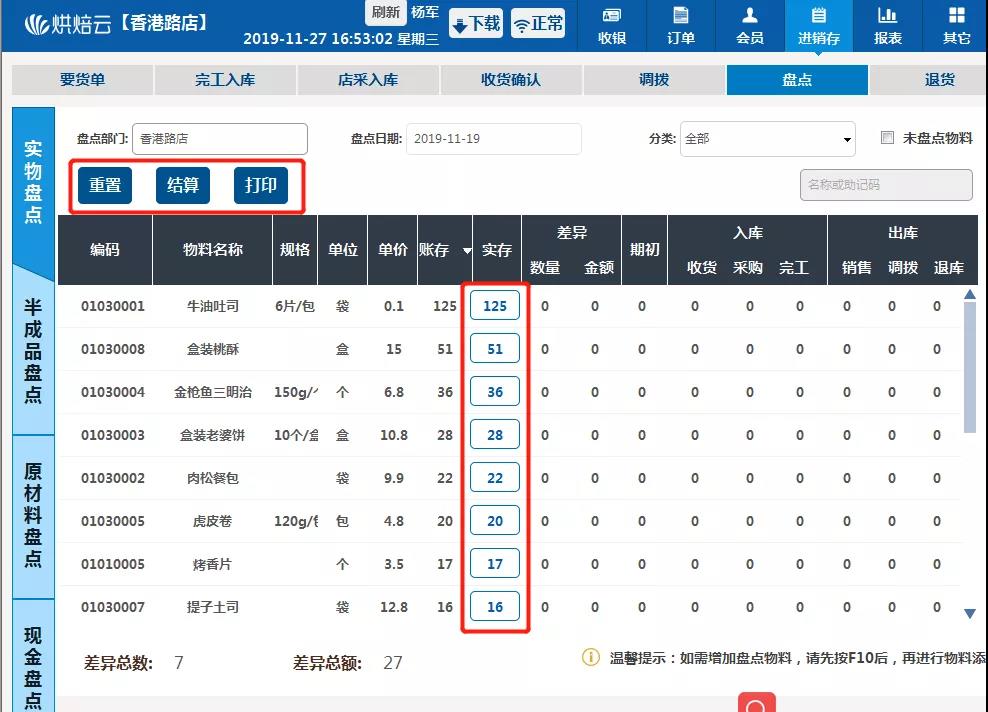Select the 进销存 inventory module
This screenshot has height=712, width=988.
coord(819,26)
